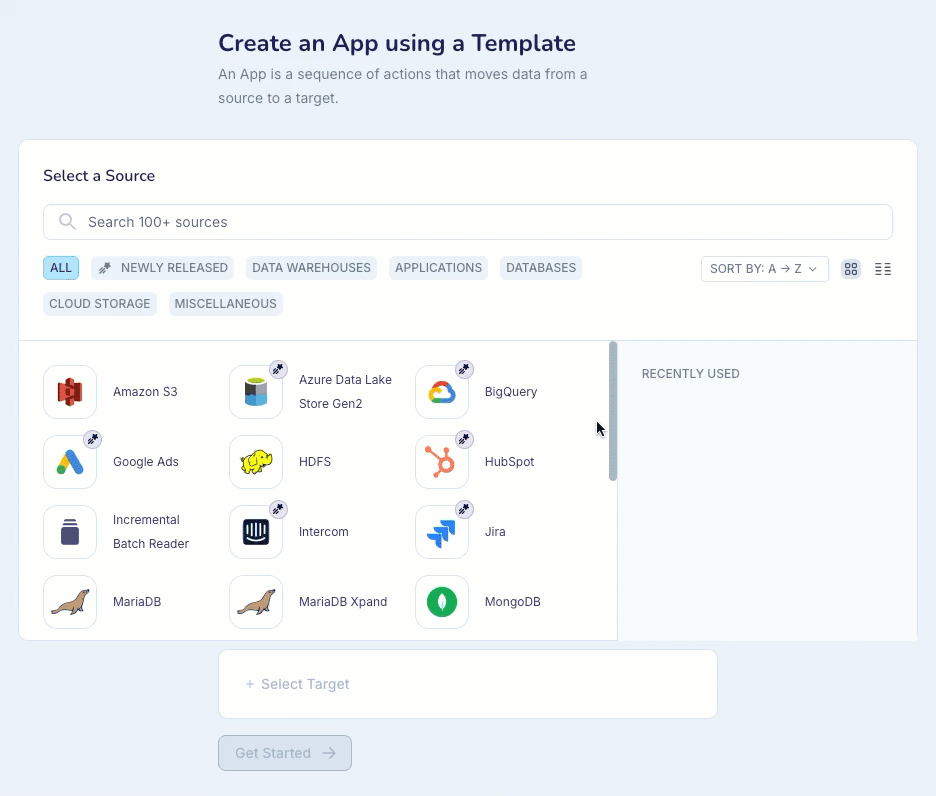Filter by Miscellaneous category
This screenshot has height=796, width=936.
[x=226, y=303]
